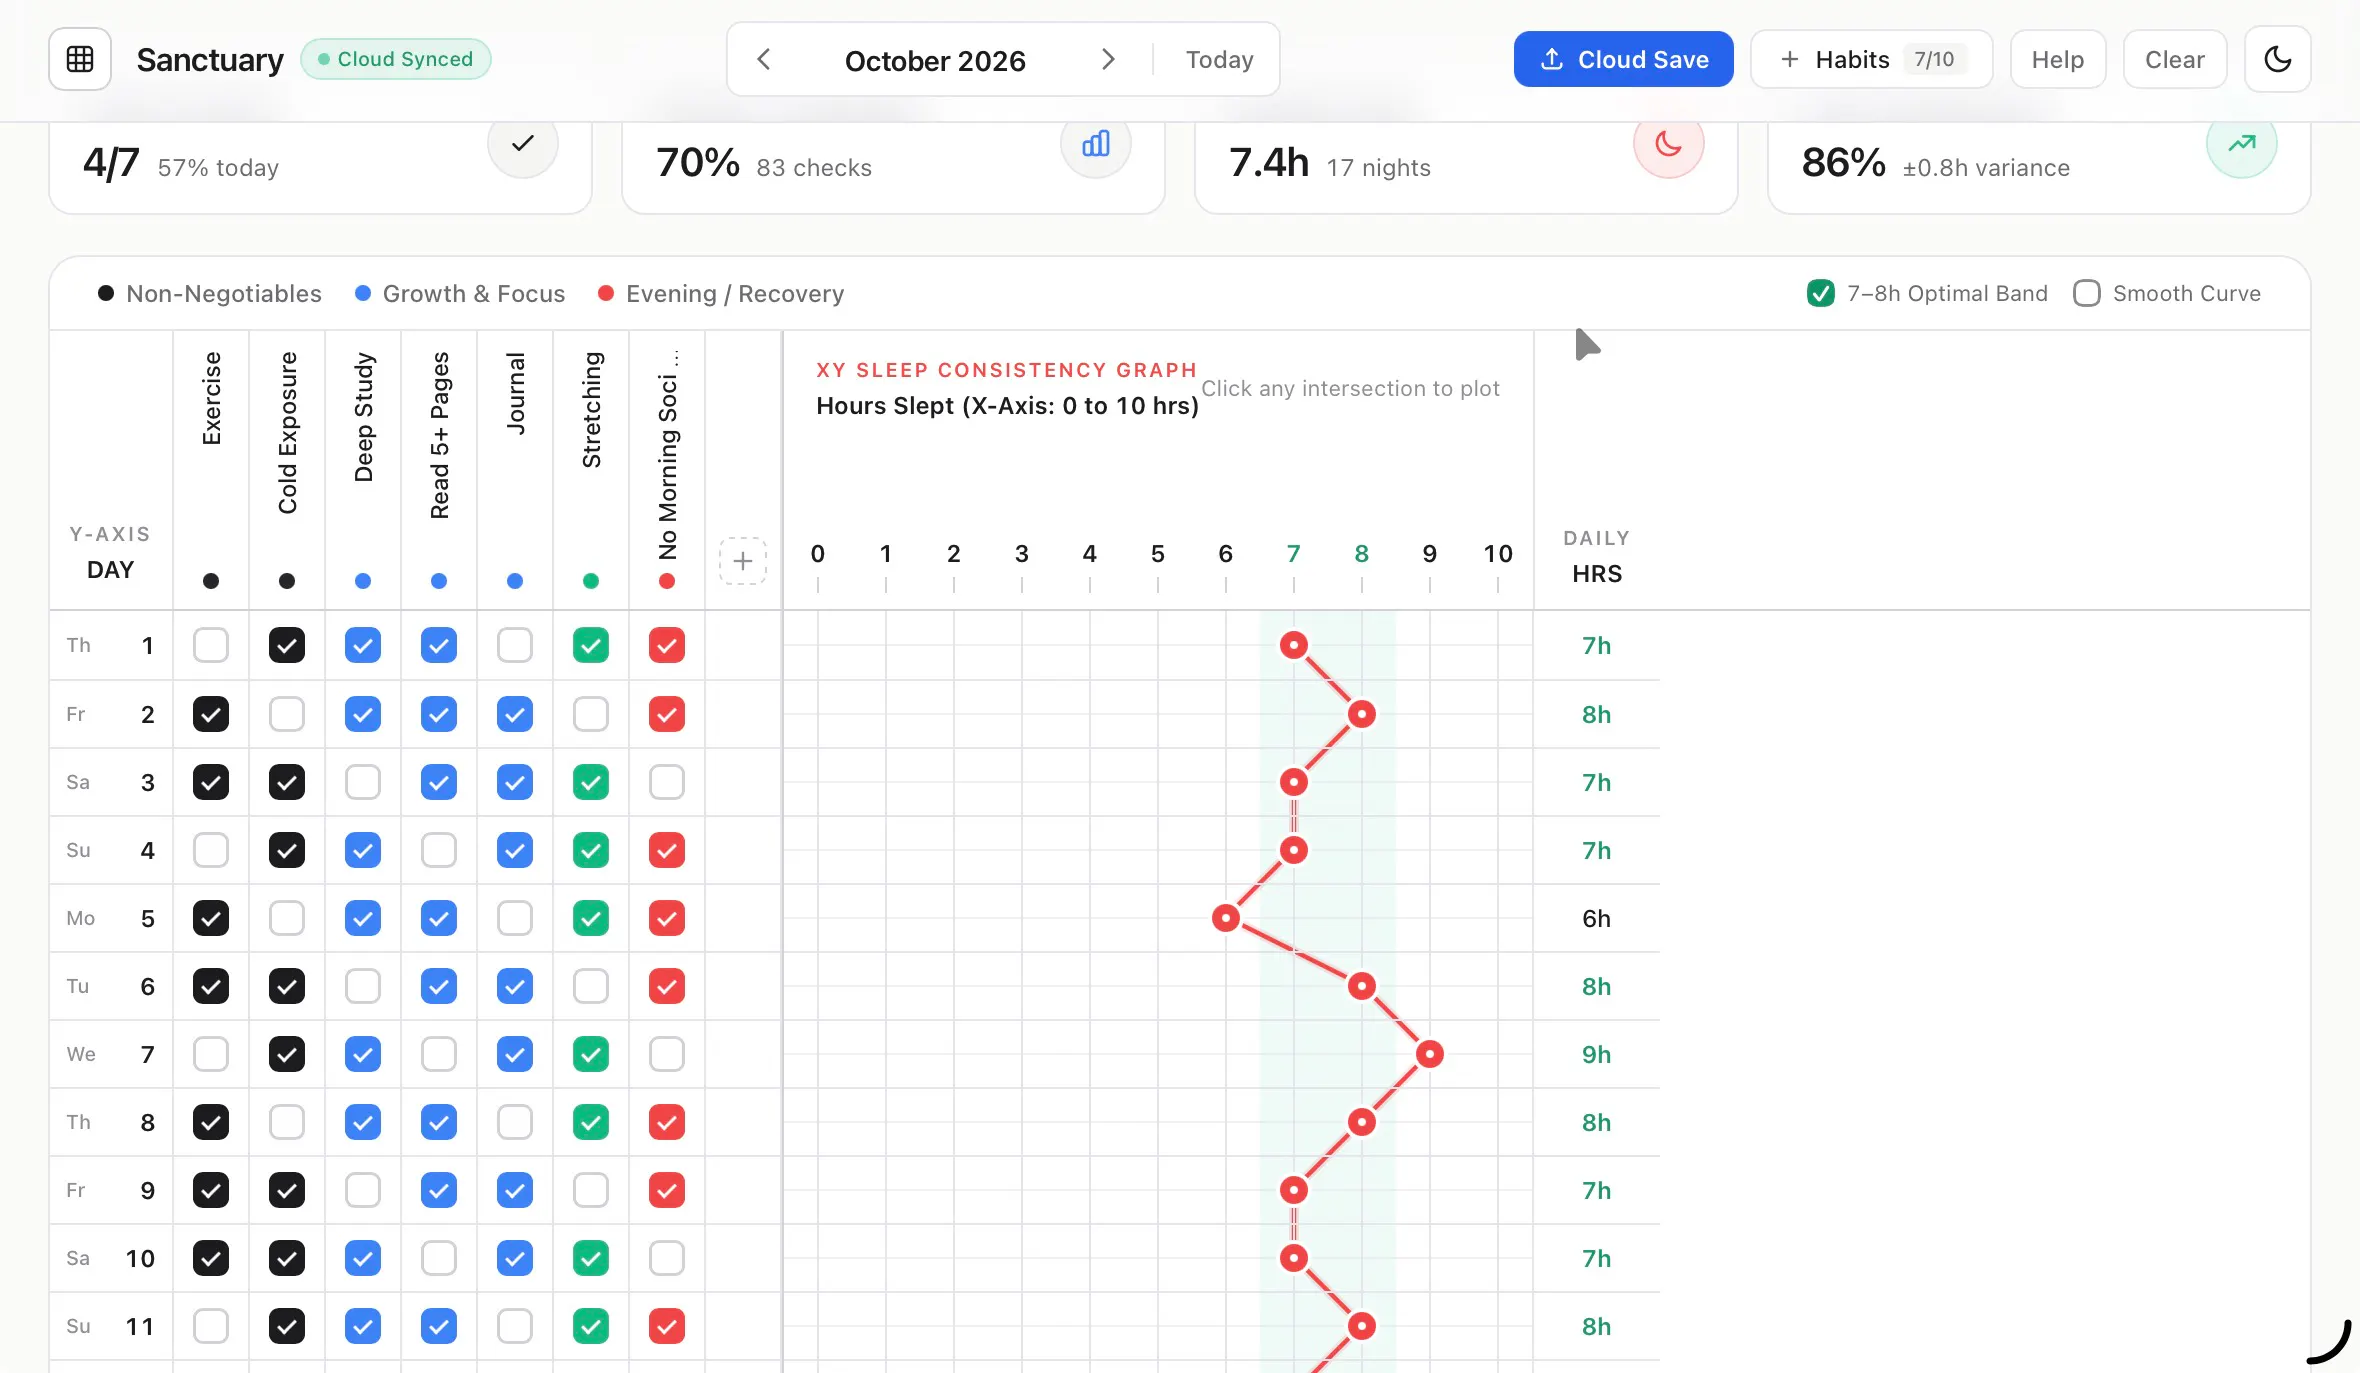
Task: Click the checkmark icon in 4/7 card
Action: (522, 144)
